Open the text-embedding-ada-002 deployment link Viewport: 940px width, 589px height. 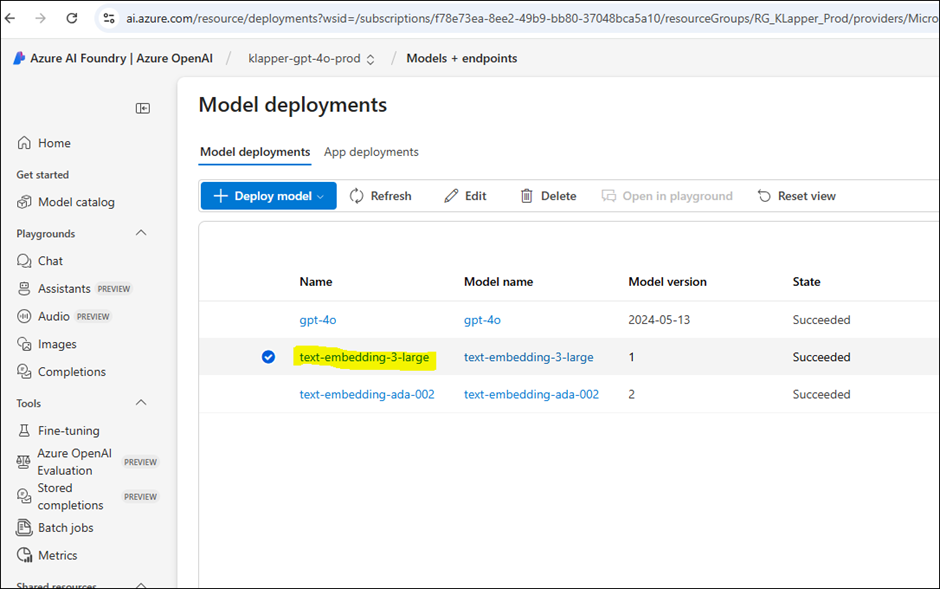pyautogui.click(x=367, y=394)
